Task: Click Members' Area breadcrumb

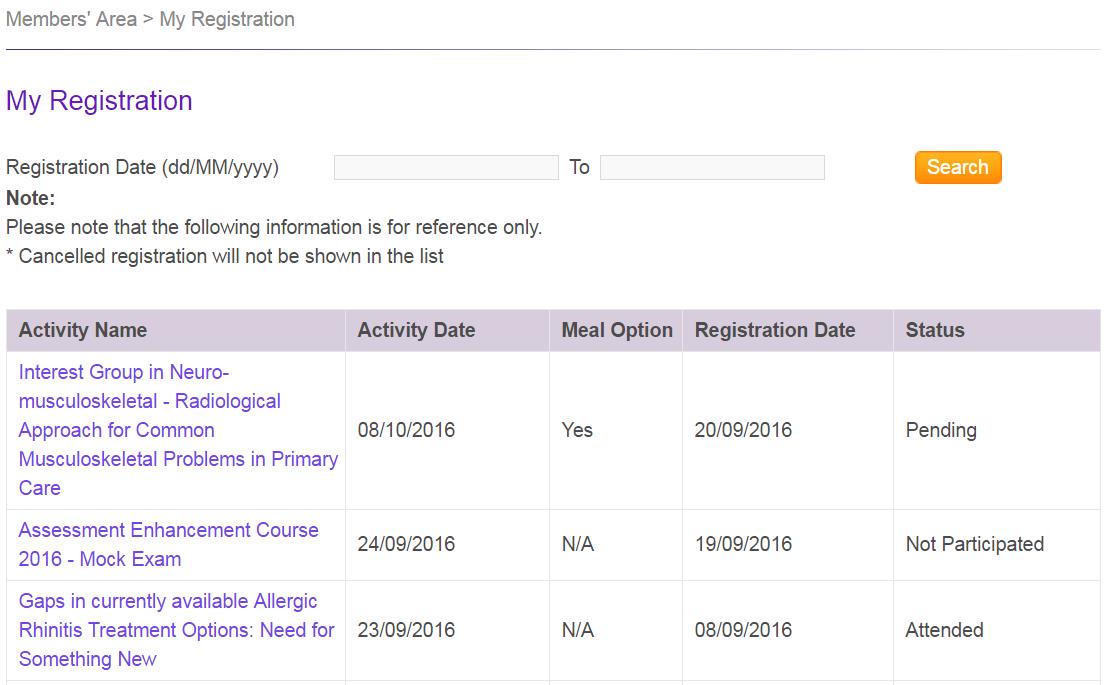Action: [71, 19]
